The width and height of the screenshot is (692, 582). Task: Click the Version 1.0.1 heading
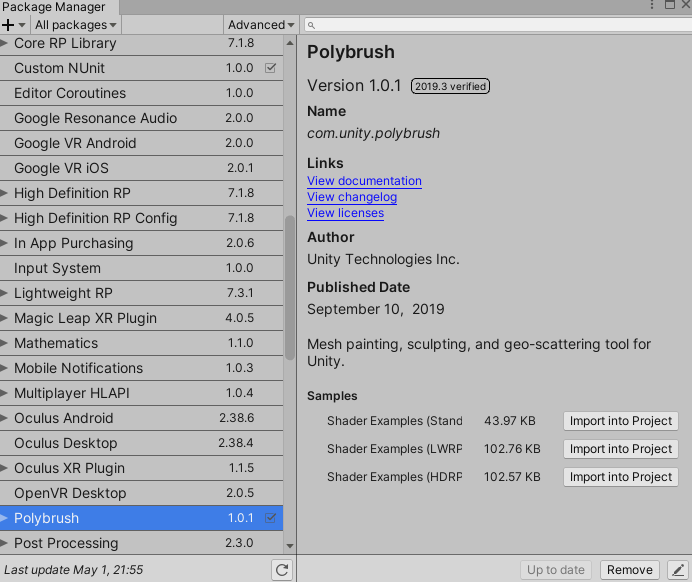tap(354, 86)
